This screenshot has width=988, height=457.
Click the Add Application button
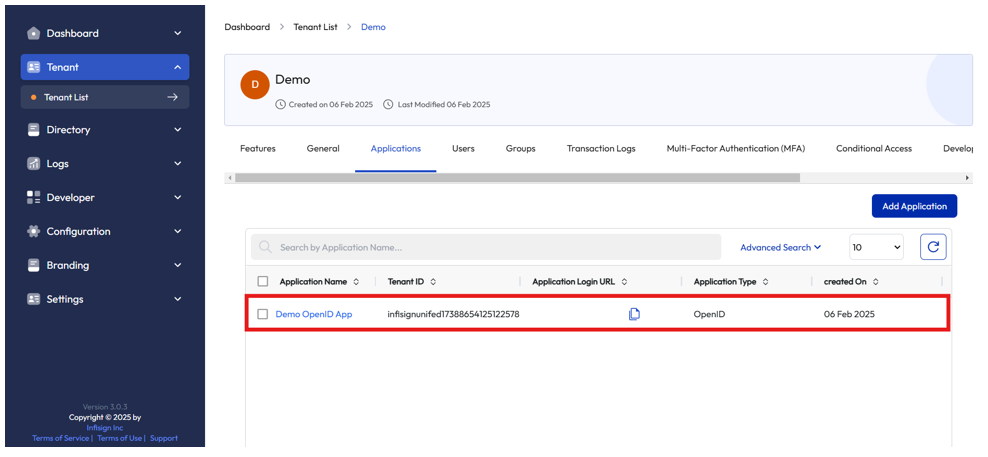click(914, 206)
